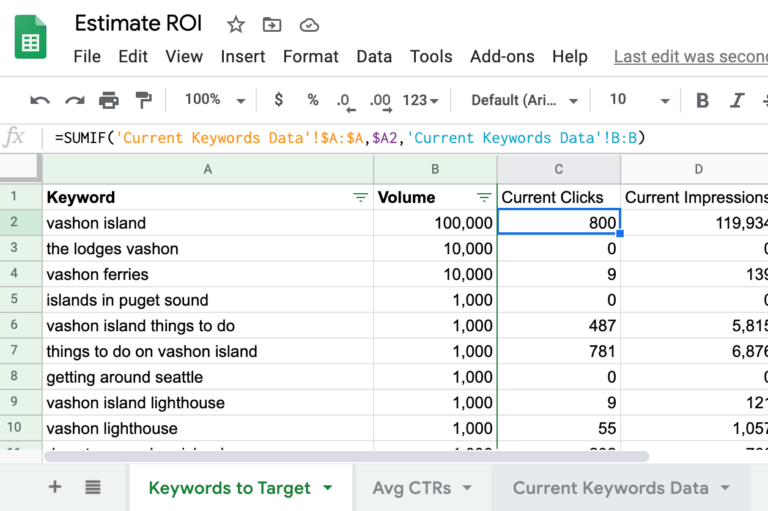The width and height of the screenshot is (768, 511).
Task: Open the font size 10 dropdown
Action: [639, 100]
